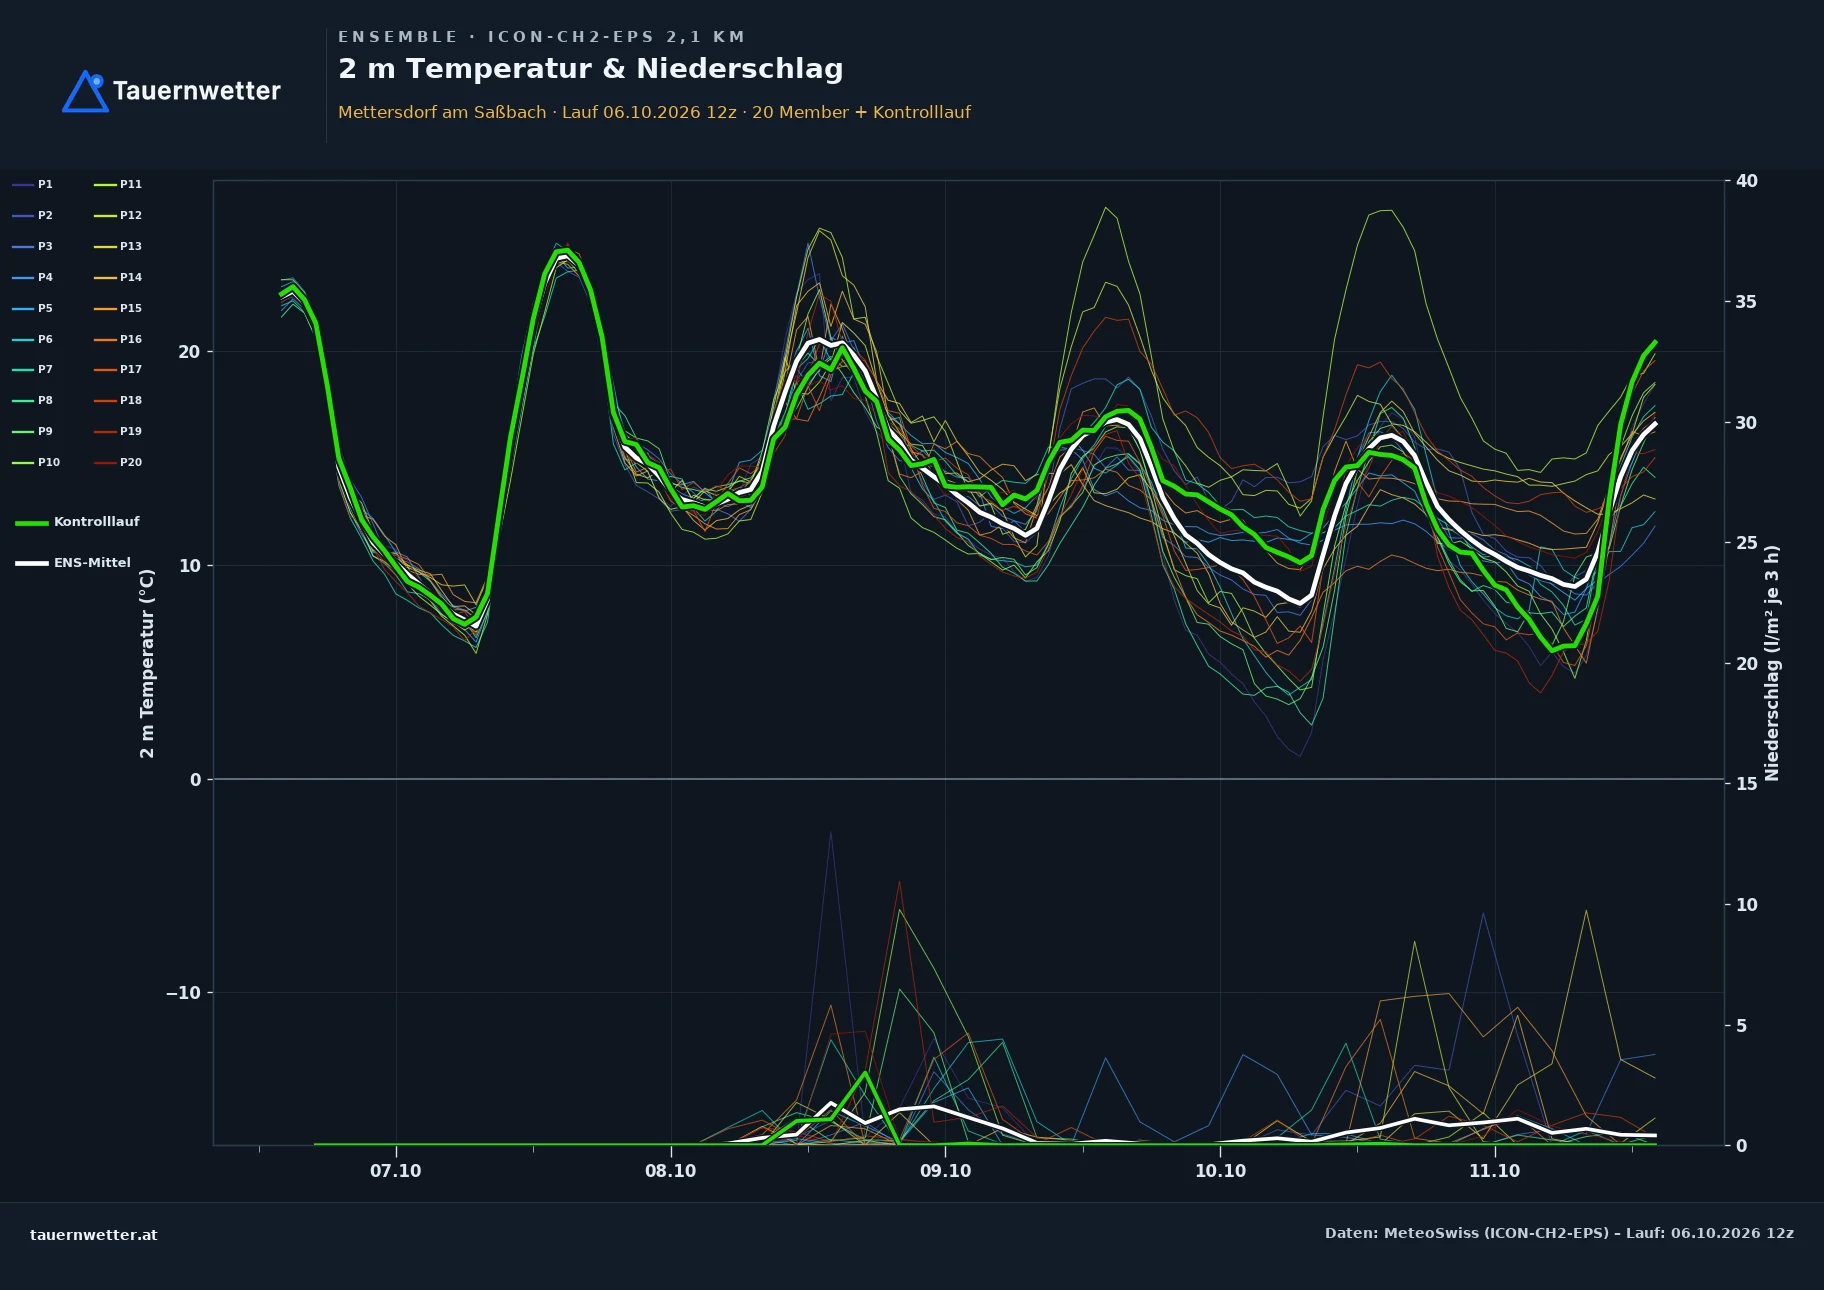Viewport: 1824px width, 1290px height.
Task: Toggle the Kontrolllauf legend entry
Action: click(x=77, y=522)
